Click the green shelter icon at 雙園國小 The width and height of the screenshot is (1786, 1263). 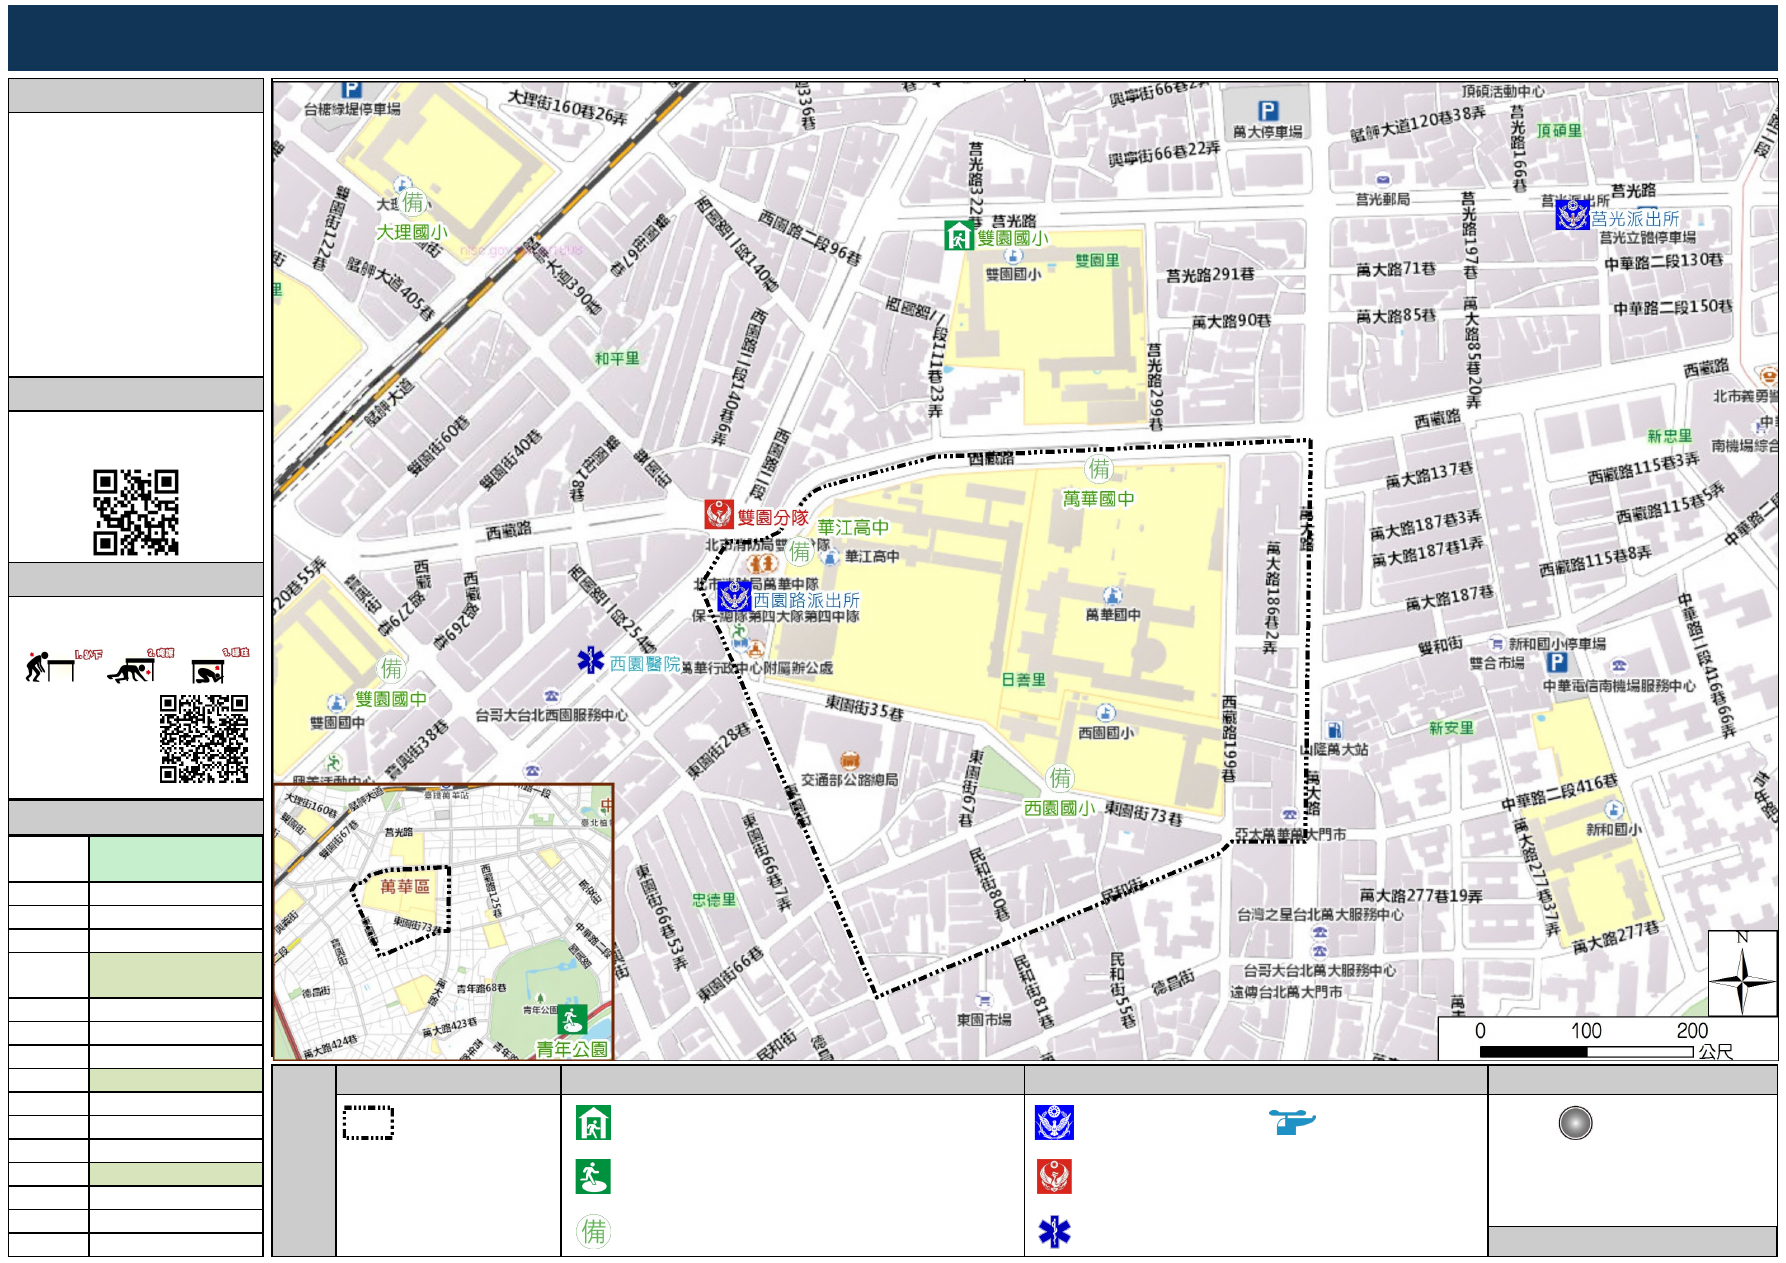[x=959, y=235]
